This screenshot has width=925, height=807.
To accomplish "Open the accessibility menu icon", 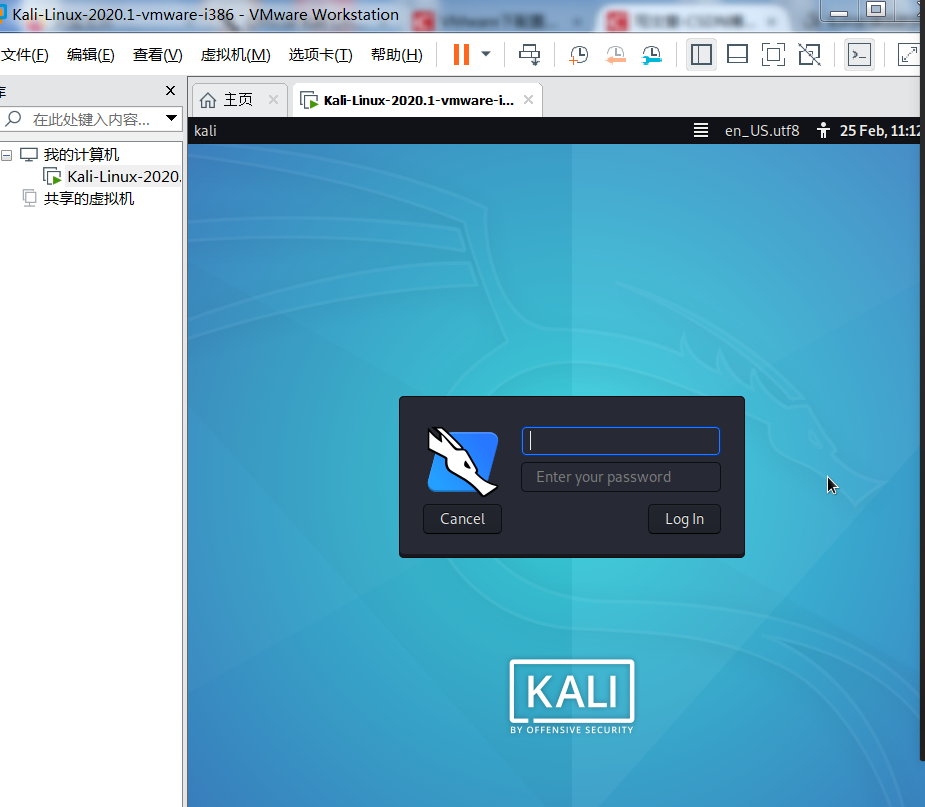I will tap(823, 130).
